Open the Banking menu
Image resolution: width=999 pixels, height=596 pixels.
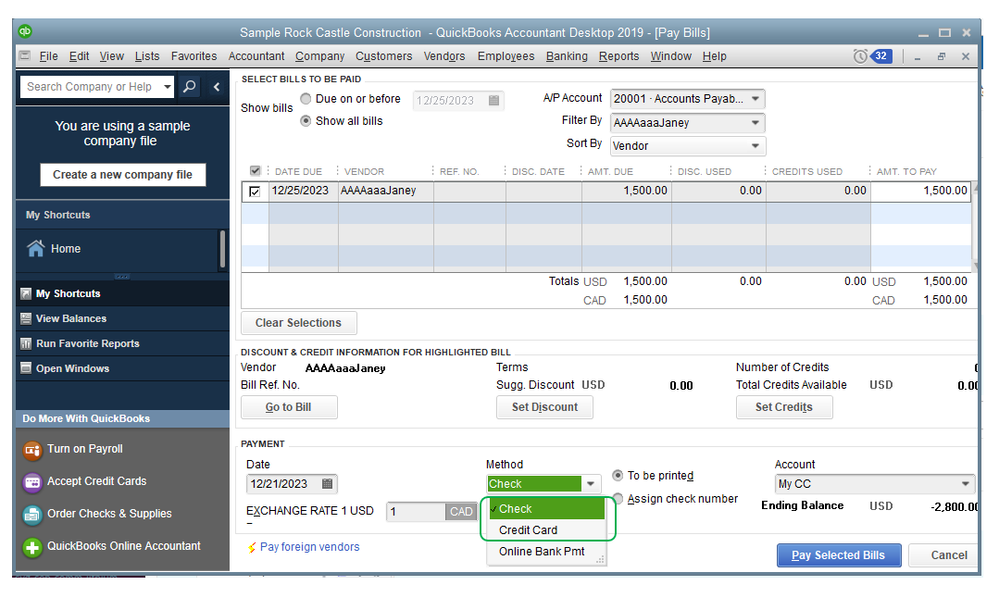click(566, 56)
